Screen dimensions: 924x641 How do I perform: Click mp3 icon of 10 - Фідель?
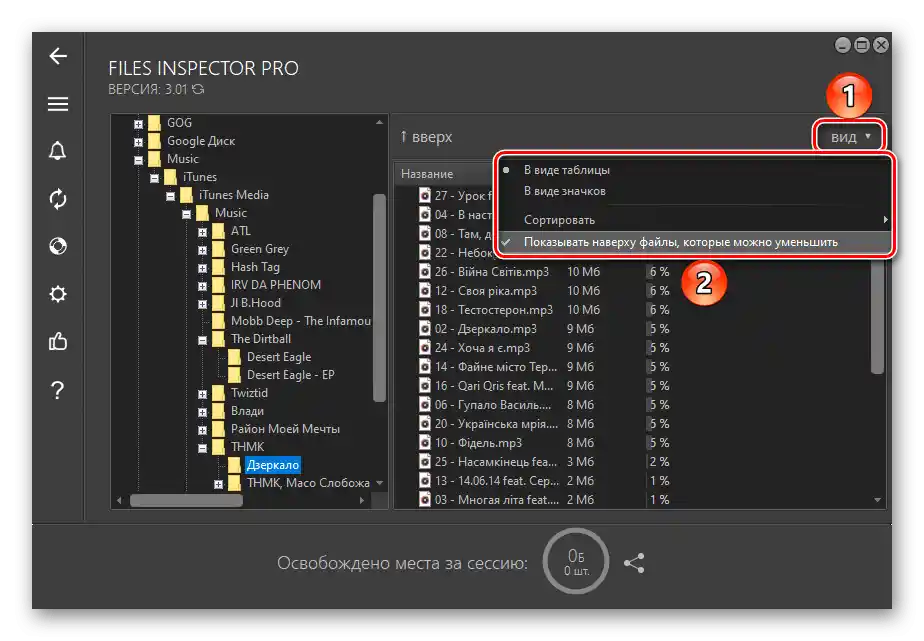pos(425,442)
